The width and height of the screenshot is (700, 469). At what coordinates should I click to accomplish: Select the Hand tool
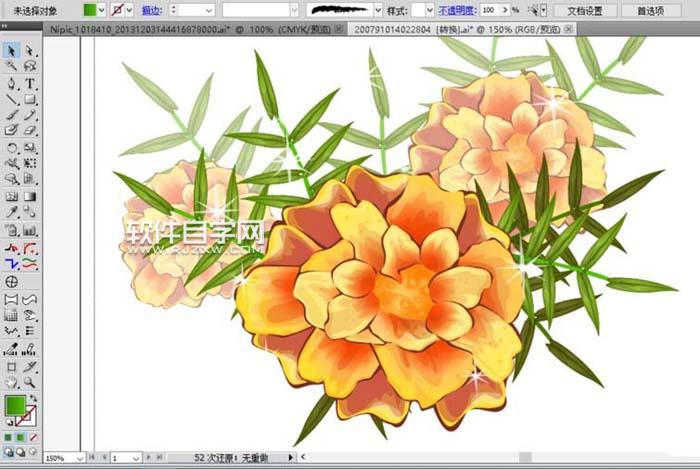pyautogui.click(x=12, y=382)
